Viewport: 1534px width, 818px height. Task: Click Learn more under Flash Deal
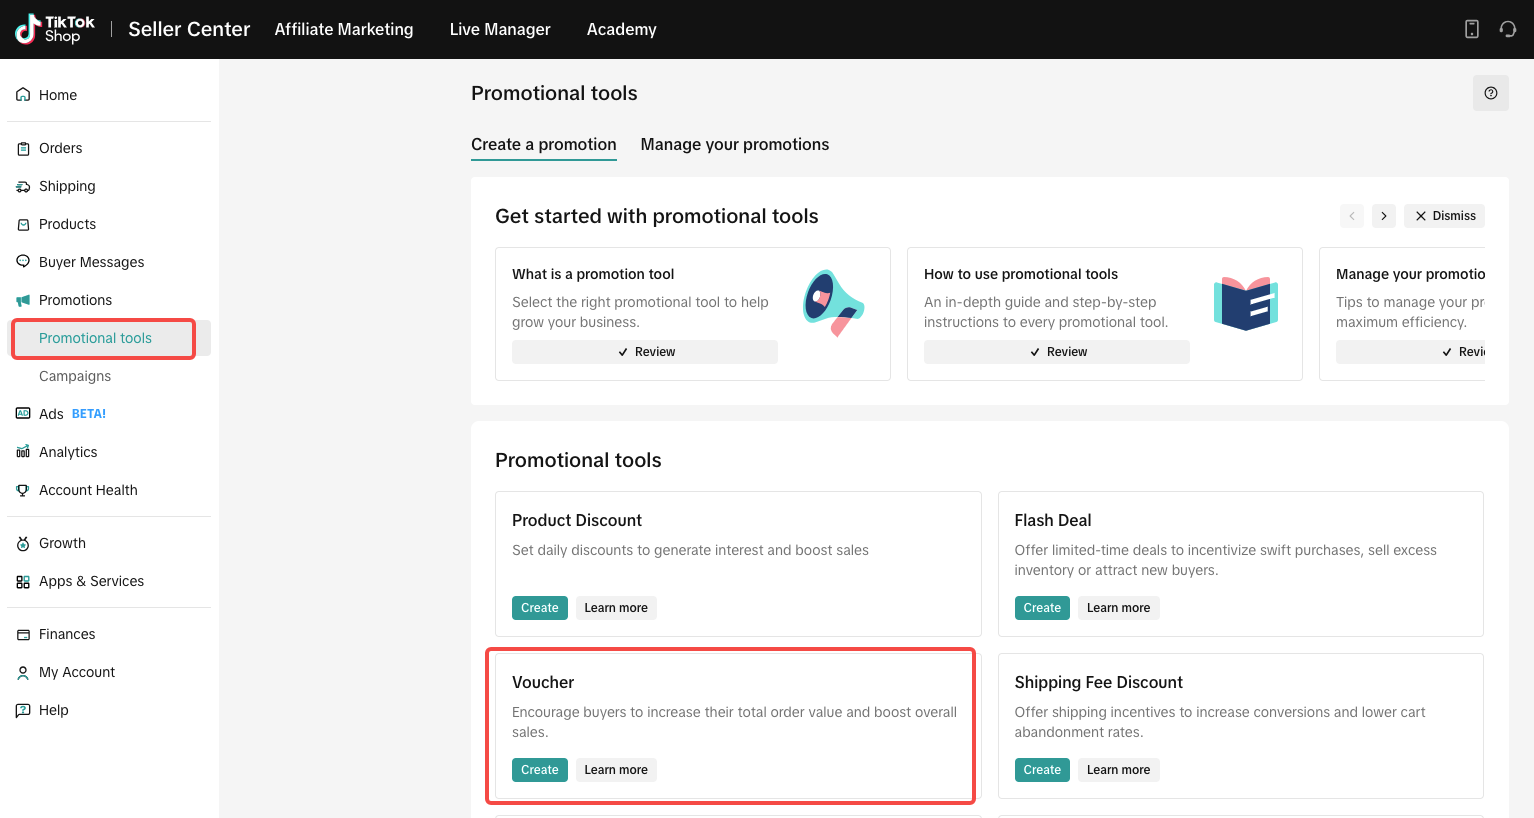point(1118,608)
